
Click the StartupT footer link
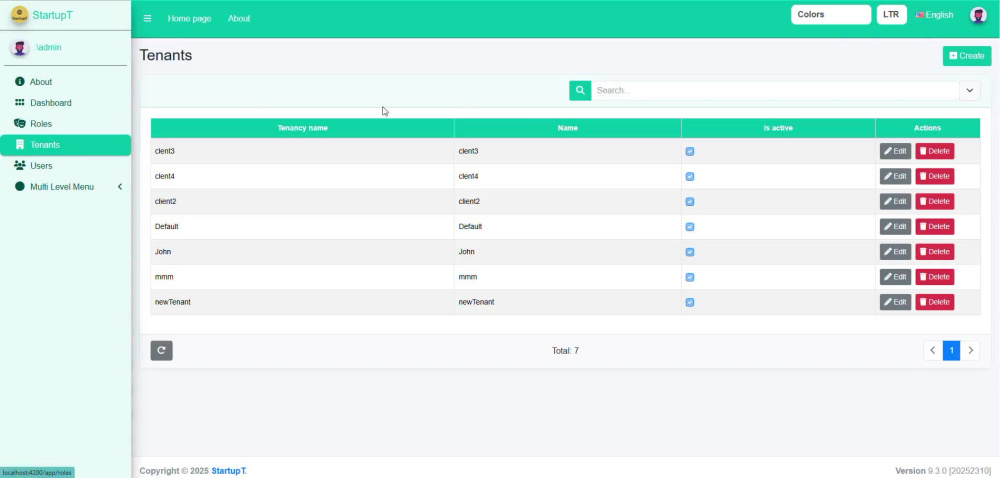(x=228, y=471)
